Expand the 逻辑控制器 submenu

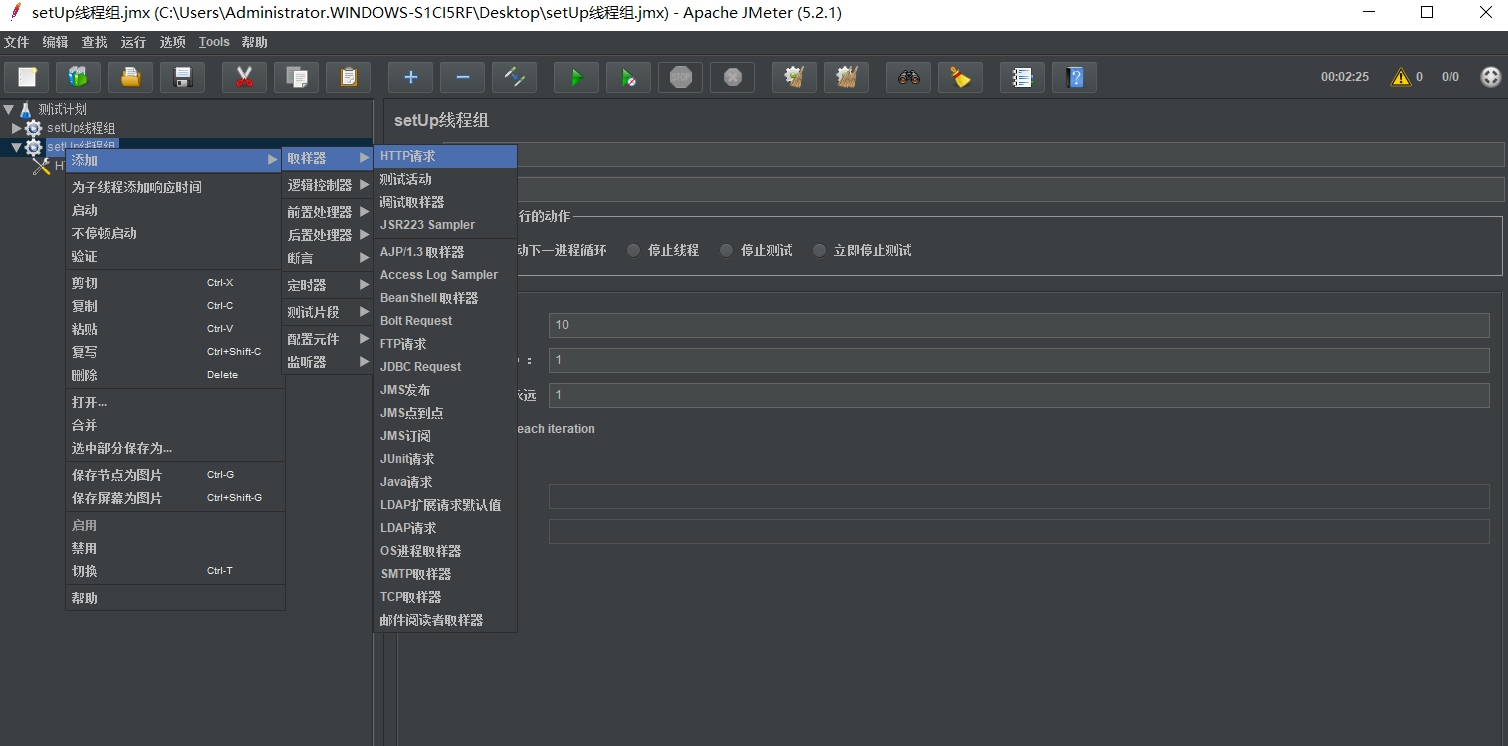coord(328,185)
